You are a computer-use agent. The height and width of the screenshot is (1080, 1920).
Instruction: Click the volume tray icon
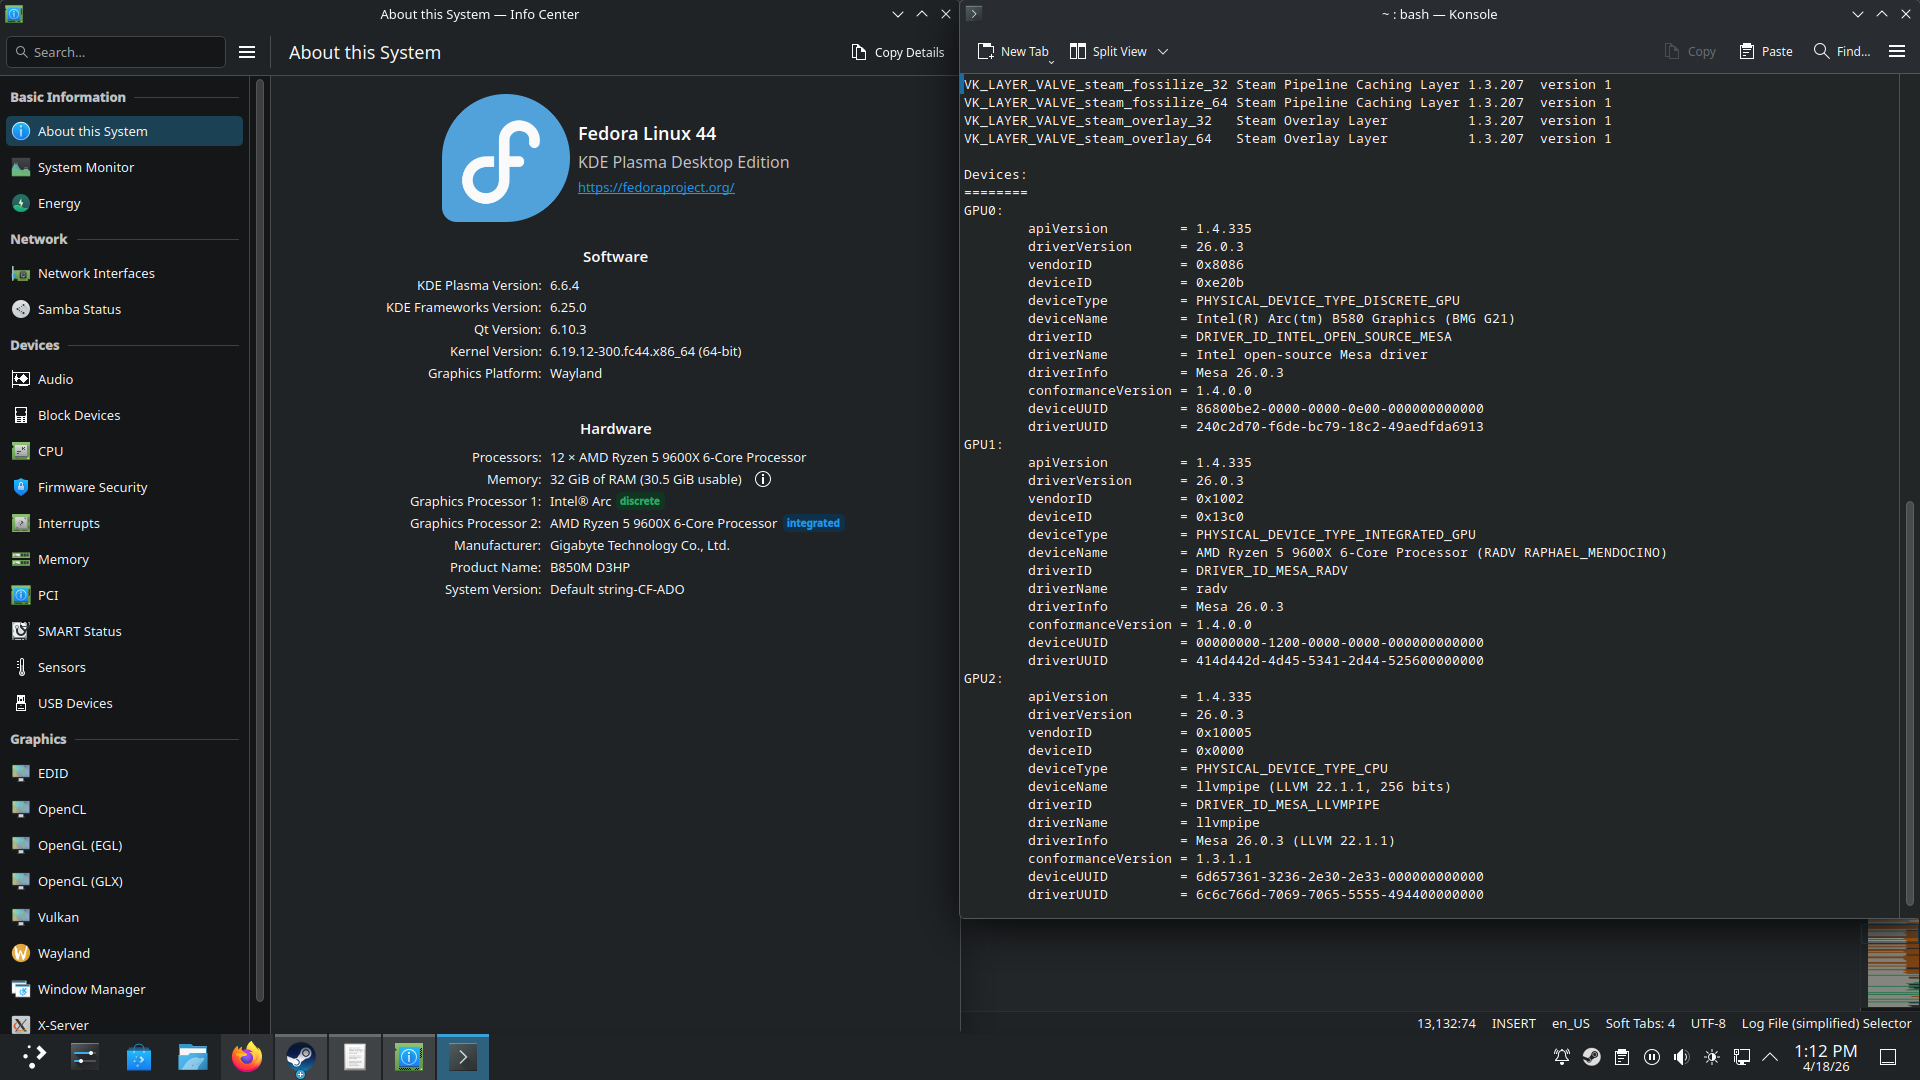1681,1057
